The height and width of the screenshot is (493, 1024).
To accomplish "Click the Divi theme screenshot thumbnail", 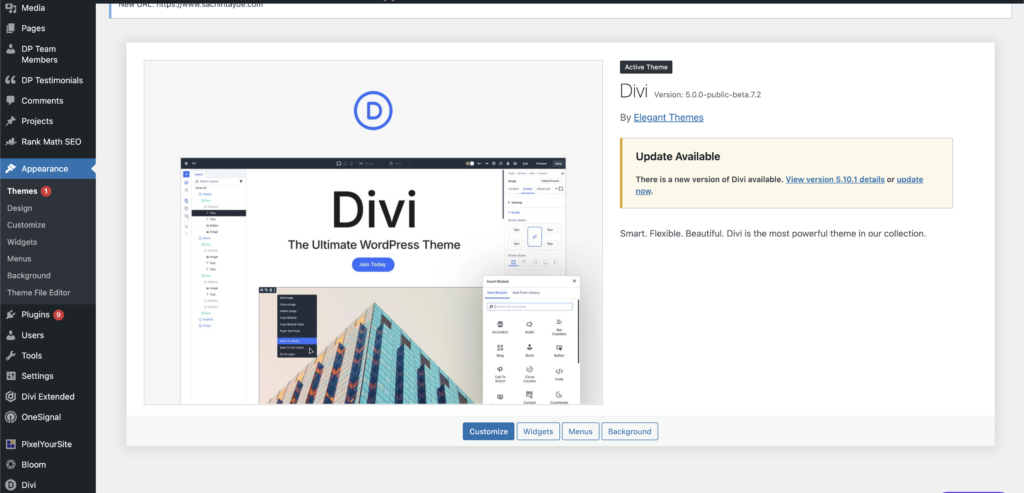I will [x=374, y=232].
